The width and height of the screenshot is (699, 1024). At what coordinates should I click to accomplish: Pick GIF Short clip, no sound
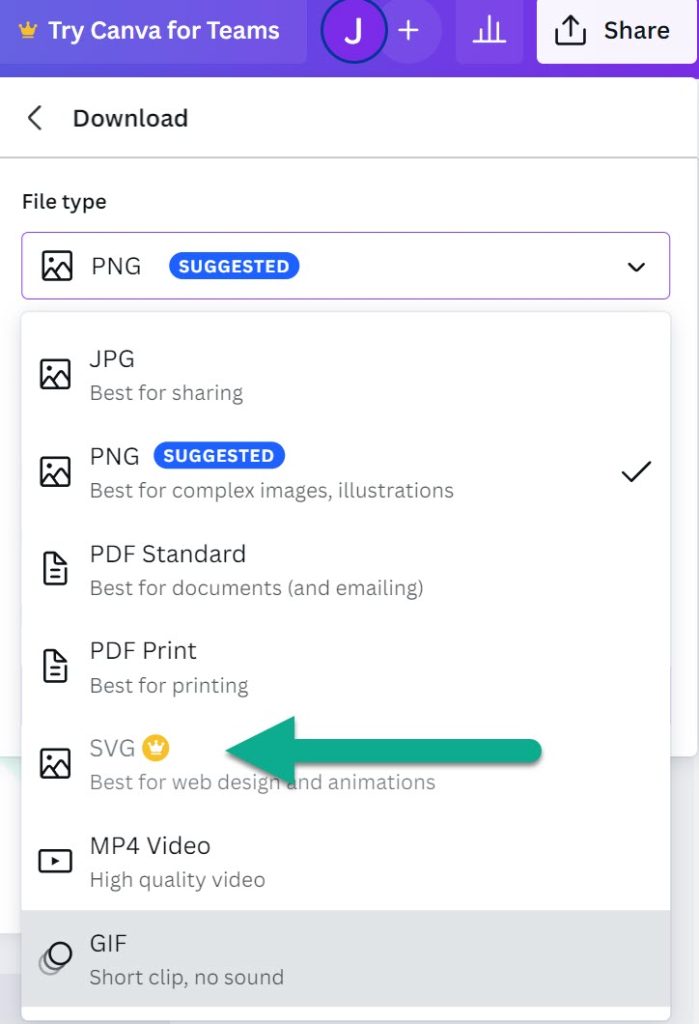(346, 959)
